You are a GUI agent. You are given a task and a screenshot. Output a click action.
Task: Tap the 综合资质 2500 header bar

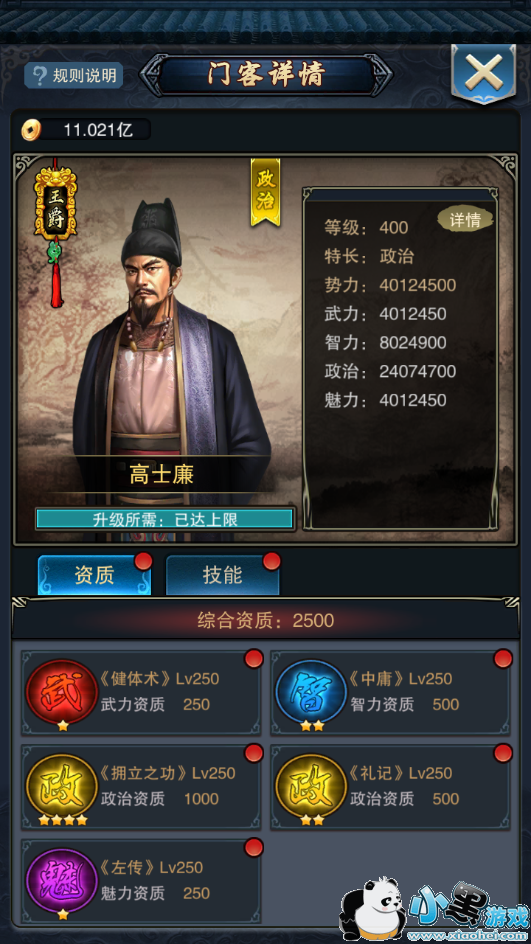(x=266, y=620)
